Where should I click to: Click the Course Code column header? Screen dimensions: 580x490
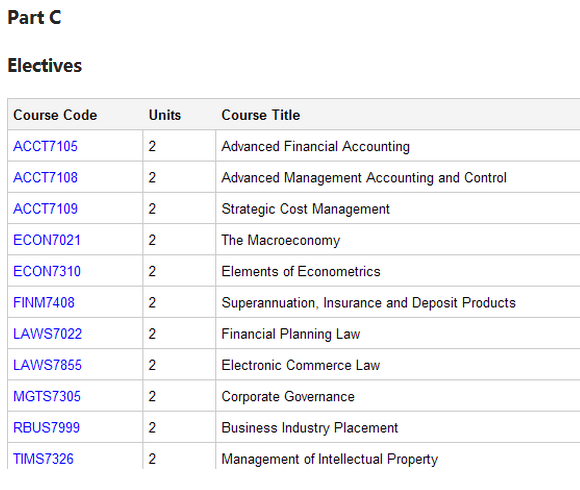point(55,115)
